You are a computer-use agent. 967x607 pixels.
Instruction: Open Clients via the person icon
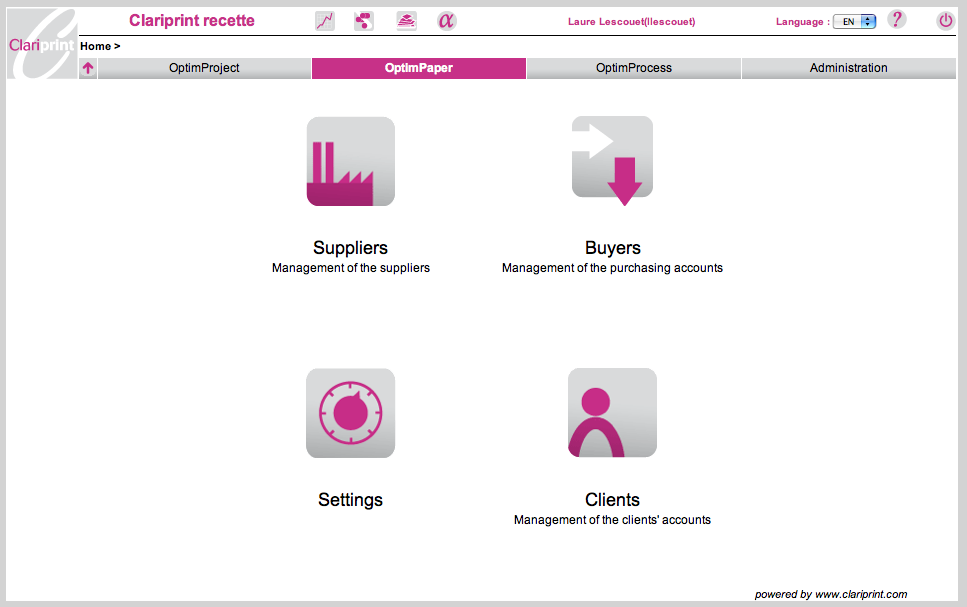pyautogui.click(x=612, y=413)
